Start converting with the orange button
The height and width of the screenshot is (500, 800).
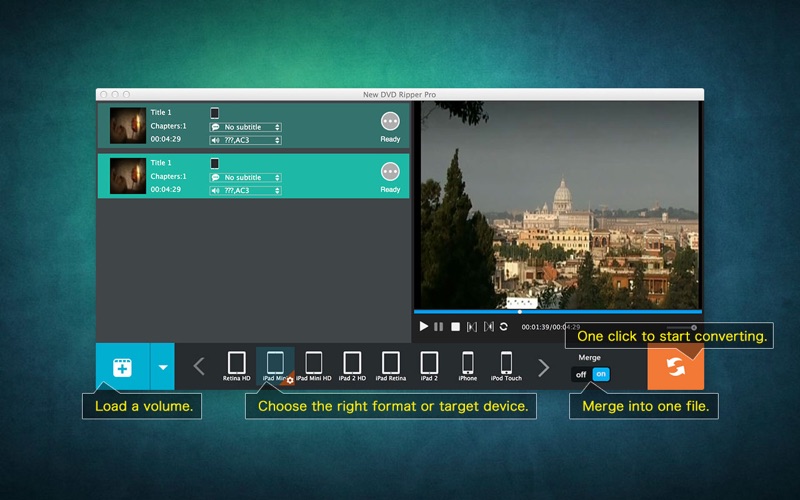pos(676,366)
